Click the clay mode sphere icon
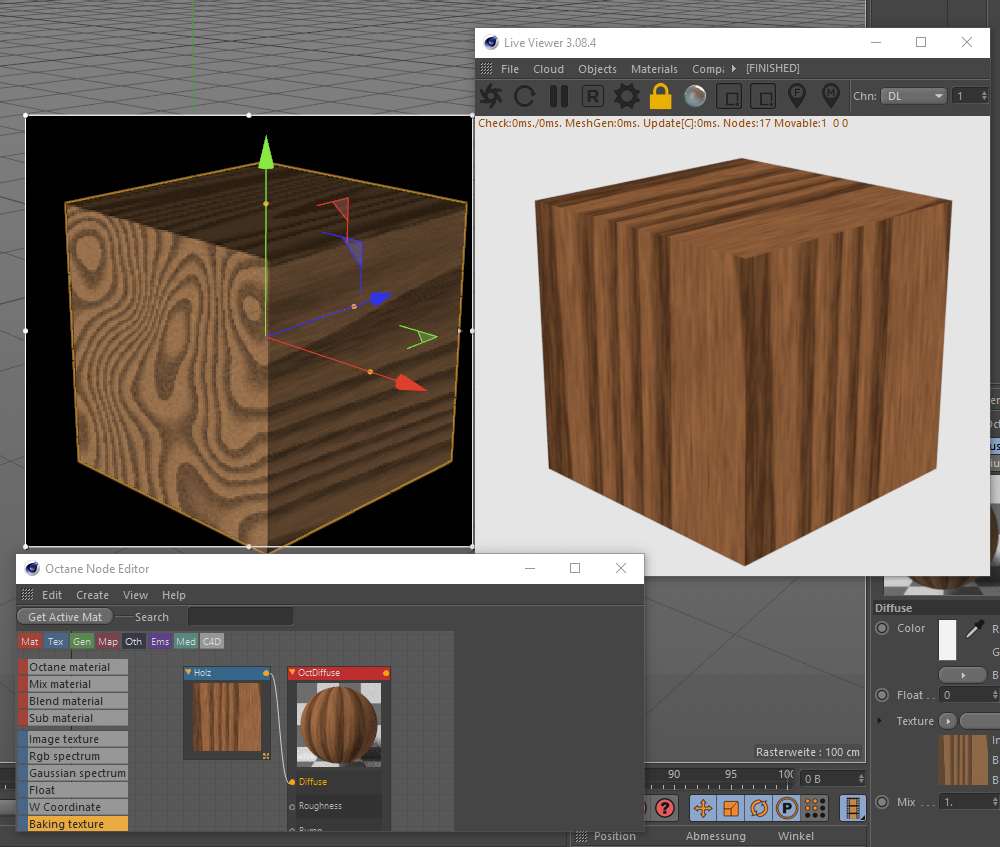The width and height of the screenshot is (1000, 847). pyautogui.click(x=695, y=96)
